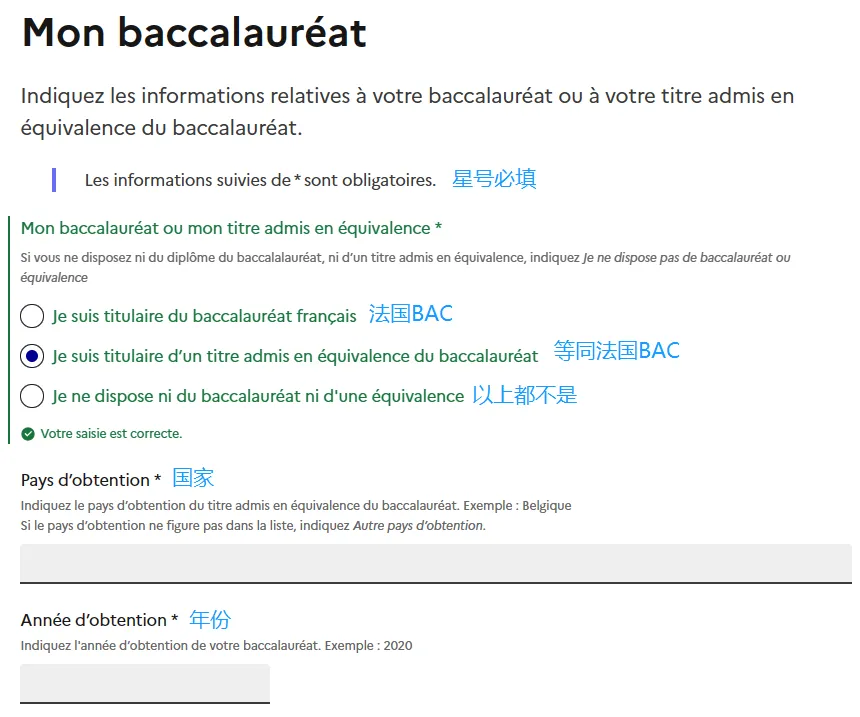Click the blue '以上都不是' annotation
The image size is (860, 717).
click(524, 395)
